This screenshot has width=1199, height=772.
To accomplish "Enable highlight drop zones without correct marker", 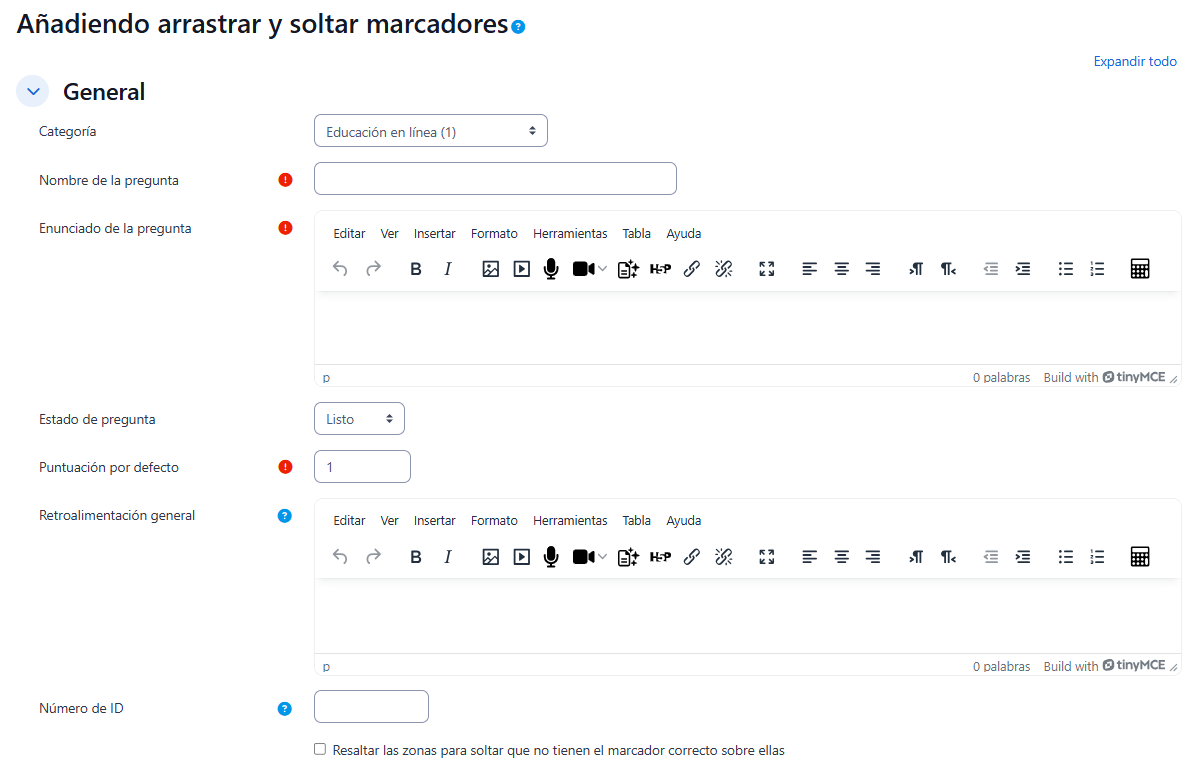I will pyautogui.click(x=320, y=749).
